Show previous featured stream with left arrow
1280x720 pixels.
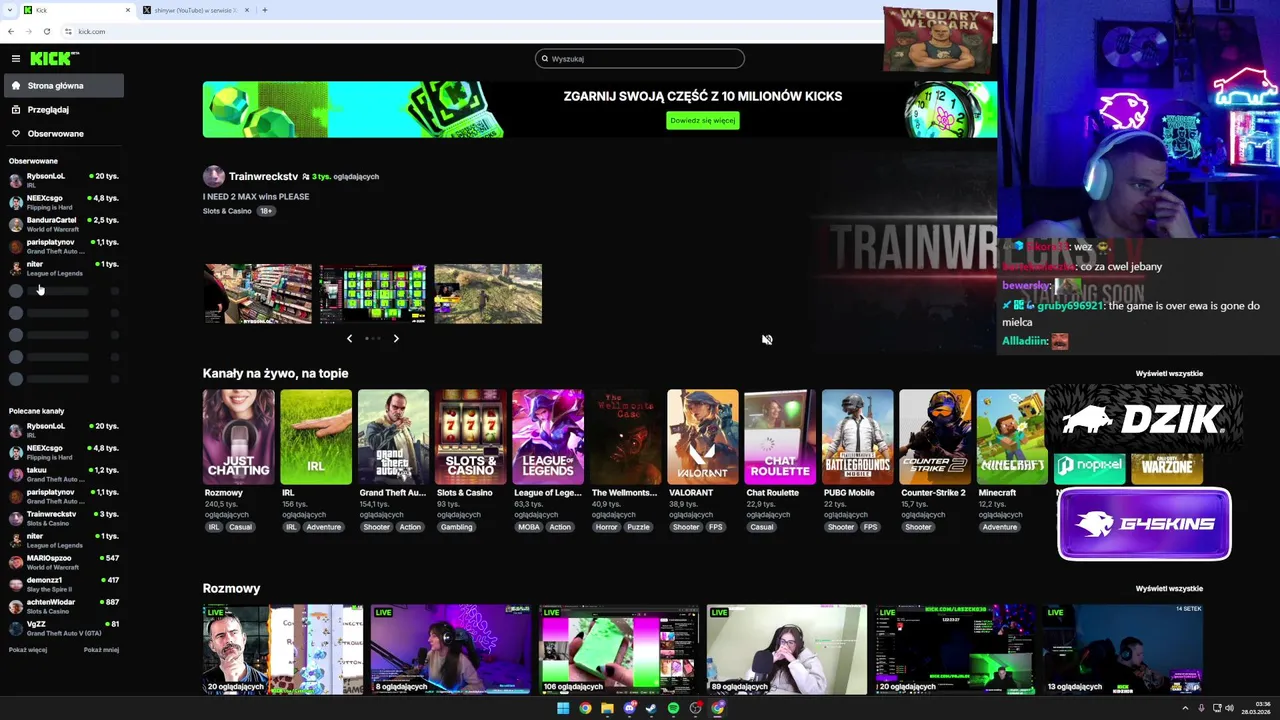(x=349, y=339)
